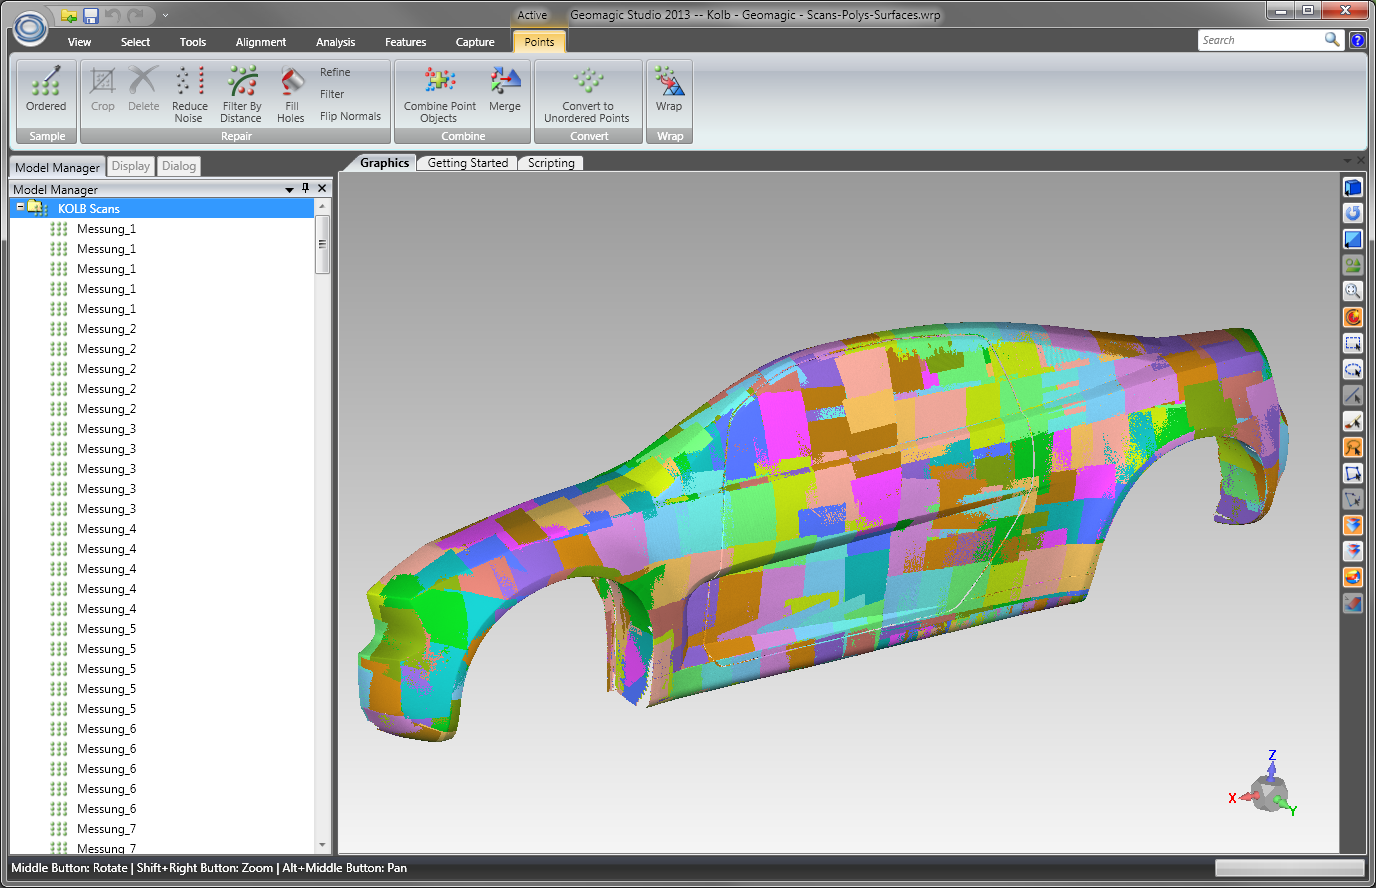
Task: Click the zoom fit view icon
Action: coord(1353,291)
